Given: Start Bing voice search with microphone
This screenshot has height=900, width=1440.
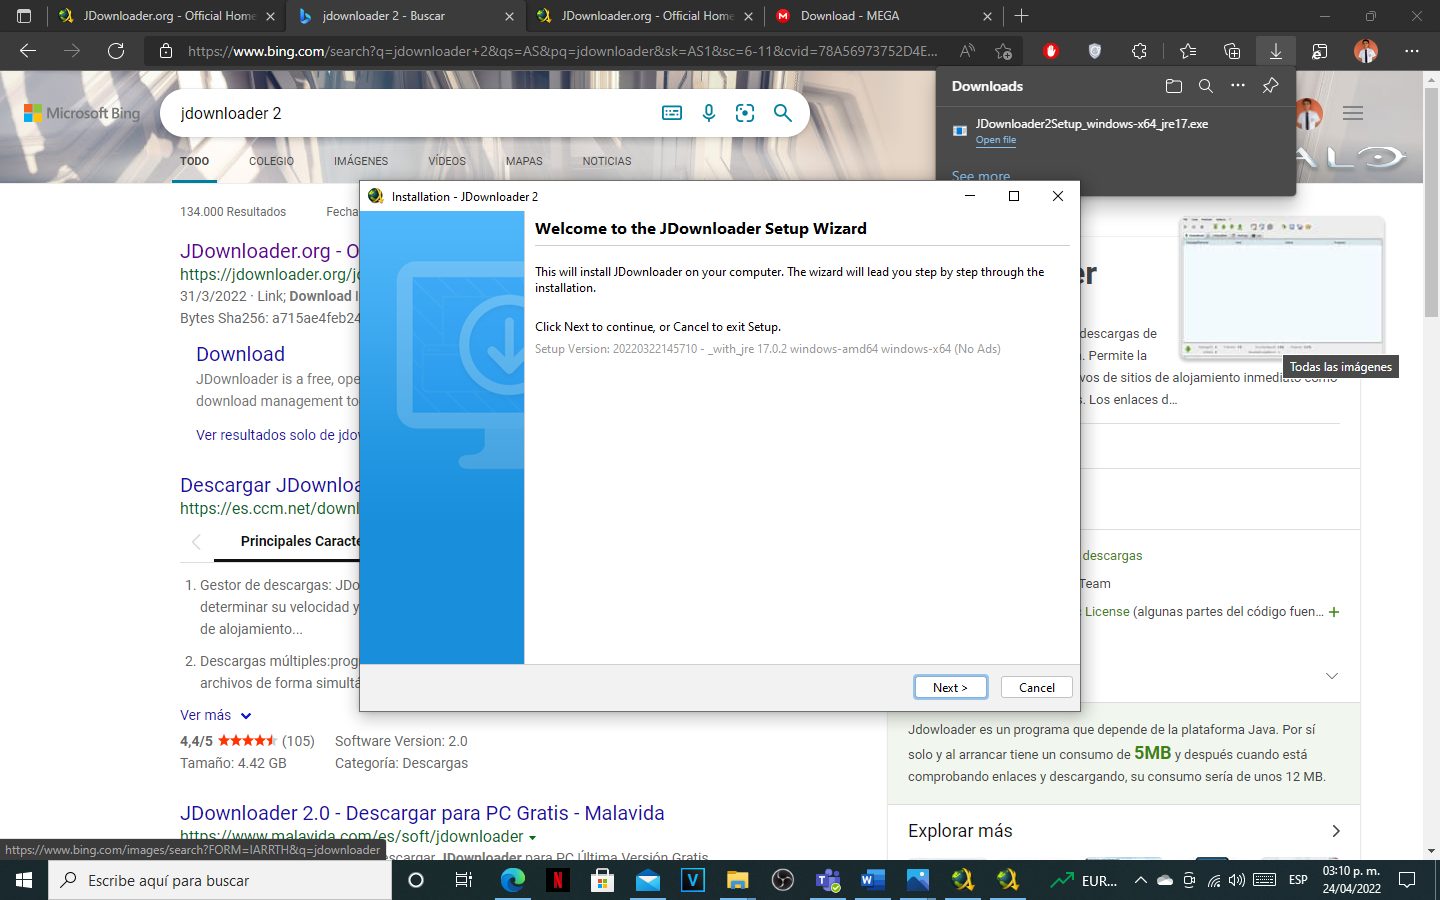Looking at the screenshot, I should [709, 113].
